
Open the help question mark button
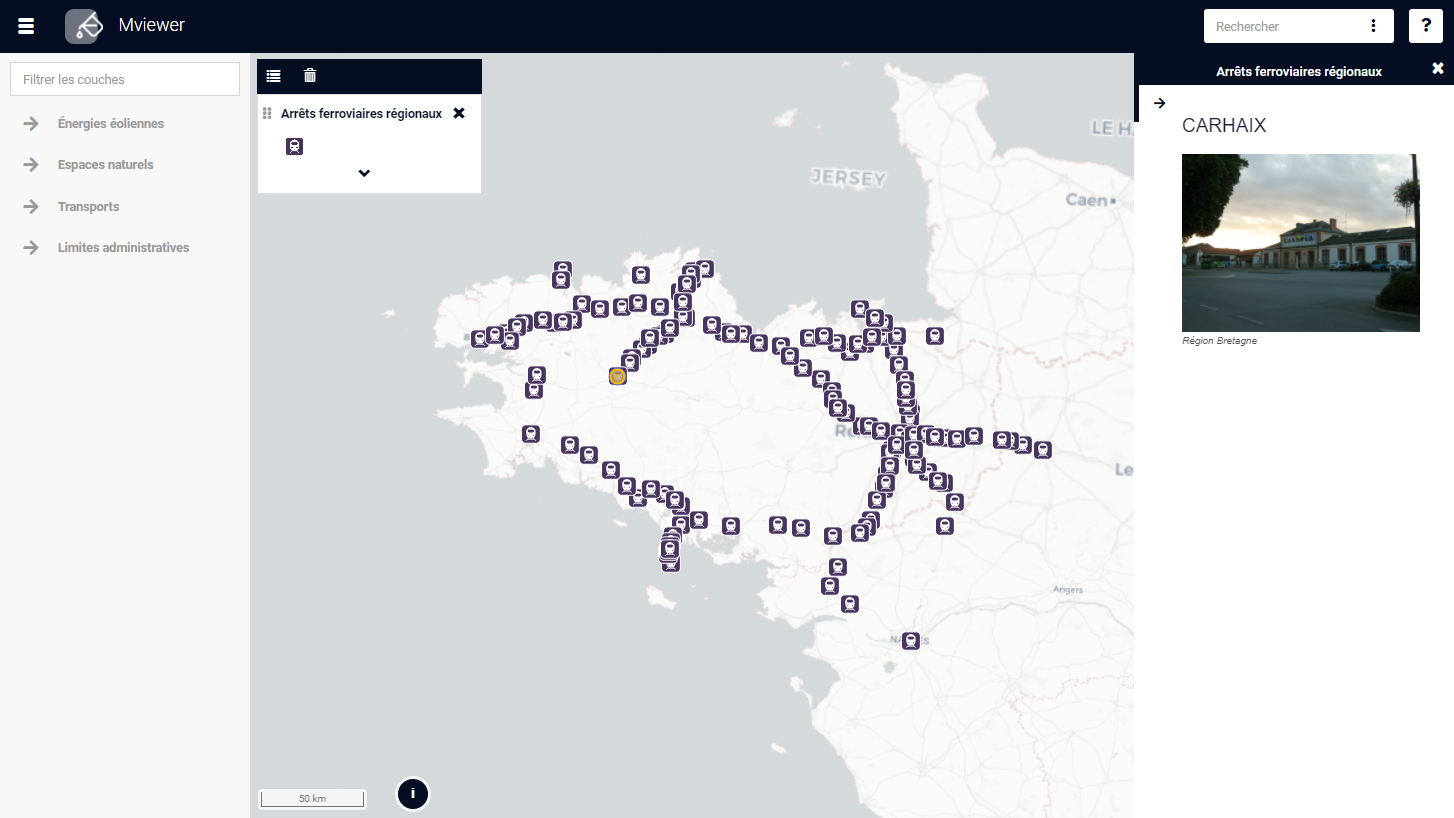click(1425, 26)
